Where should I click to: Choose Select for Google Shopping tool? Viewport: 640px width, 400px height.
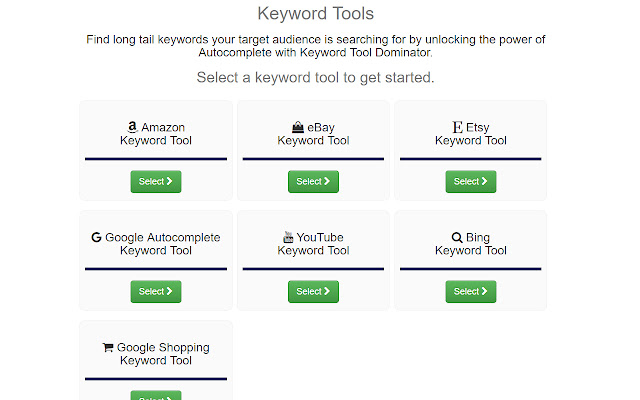[x=156, y=396]
